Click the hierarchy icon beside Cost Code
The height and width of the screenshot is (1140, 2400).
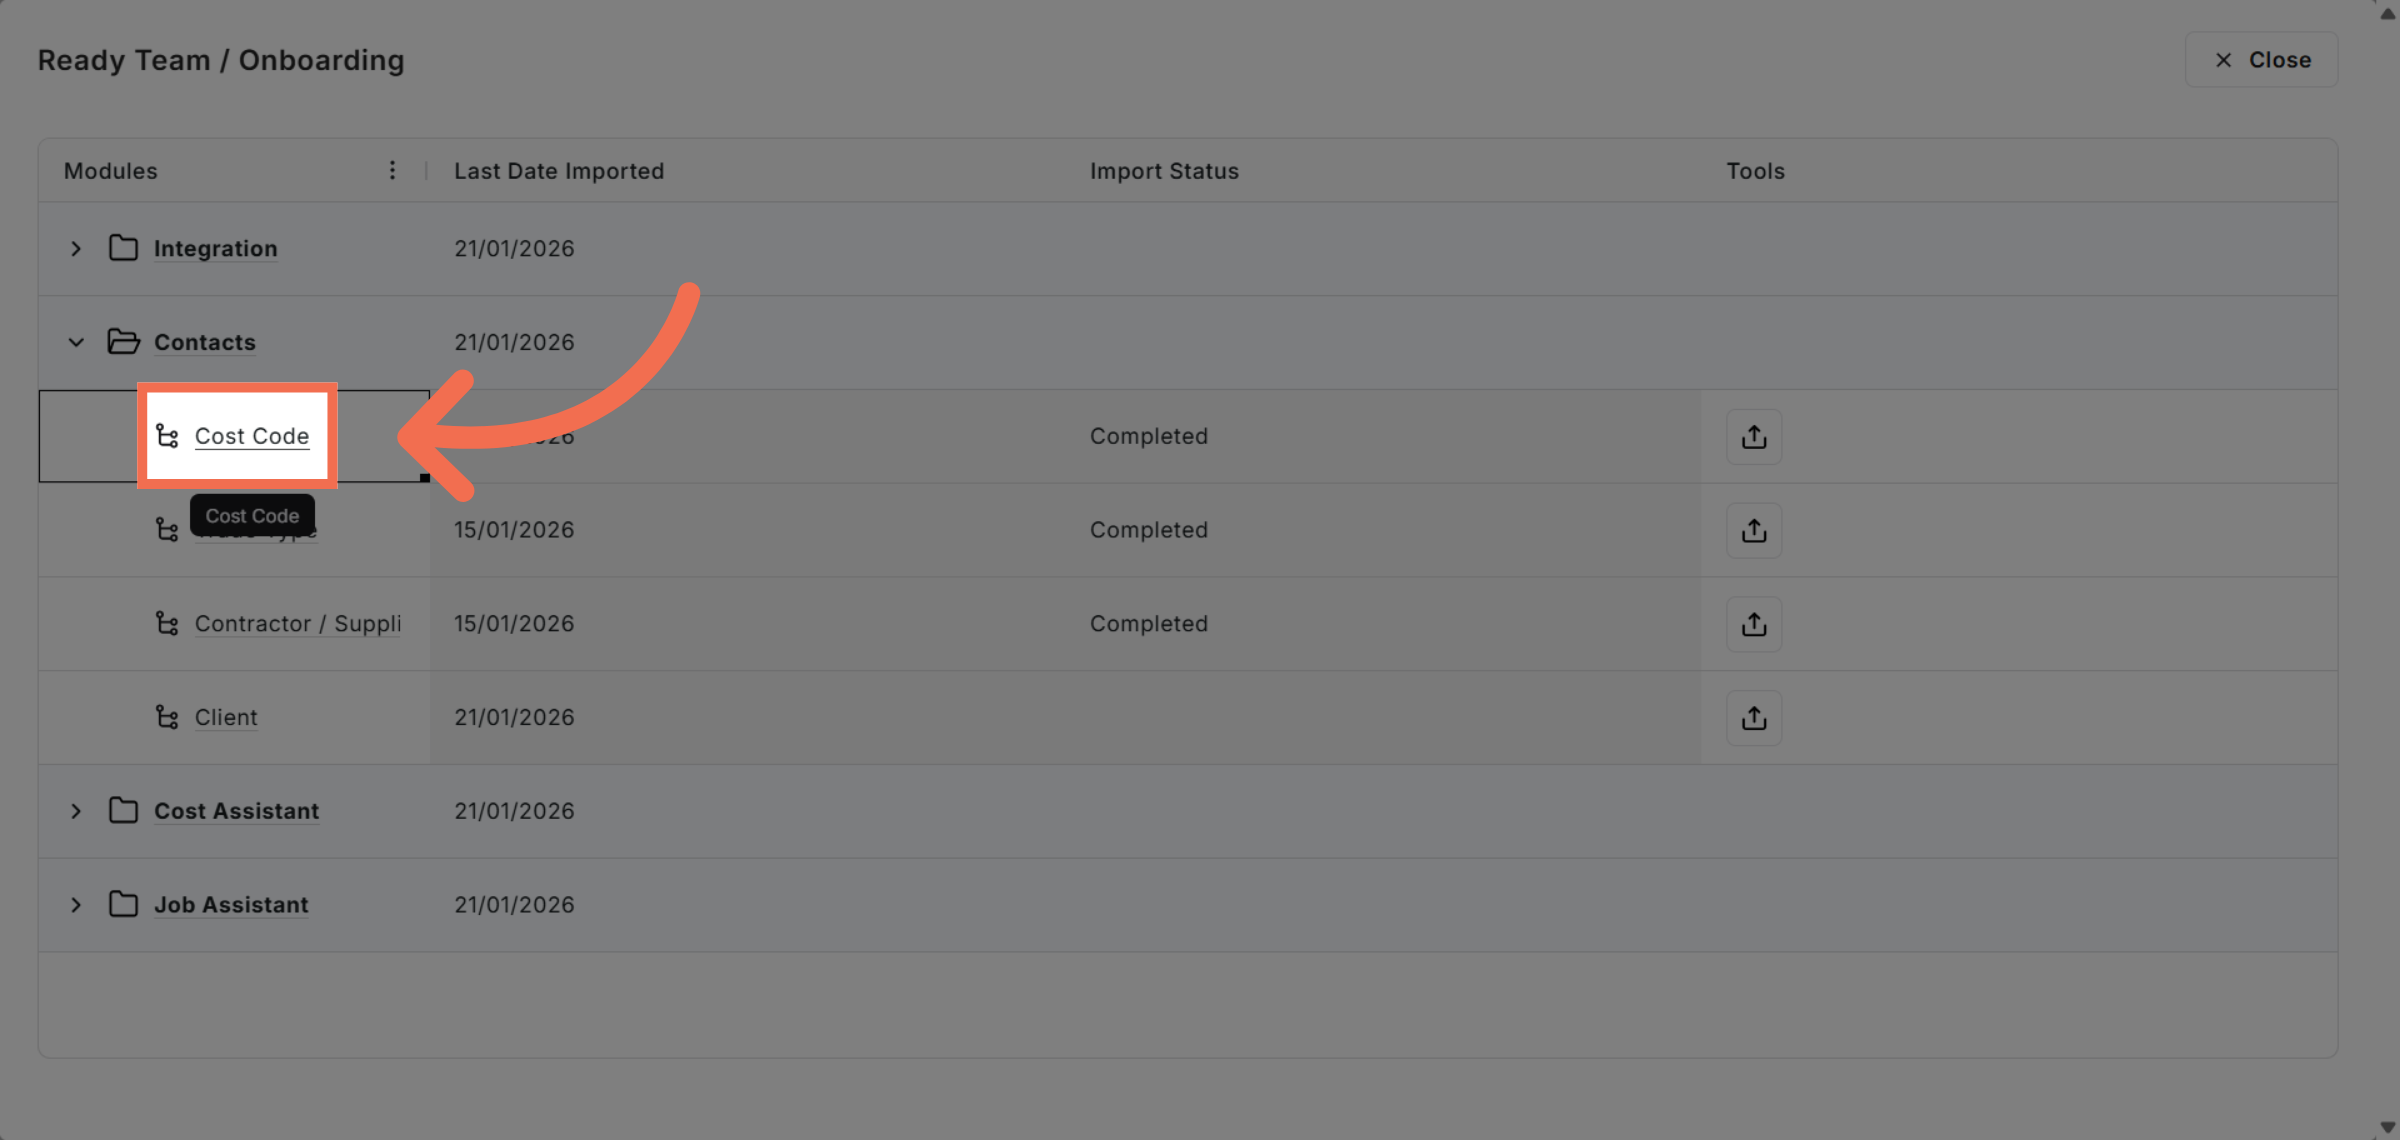[x=167, y=436]
